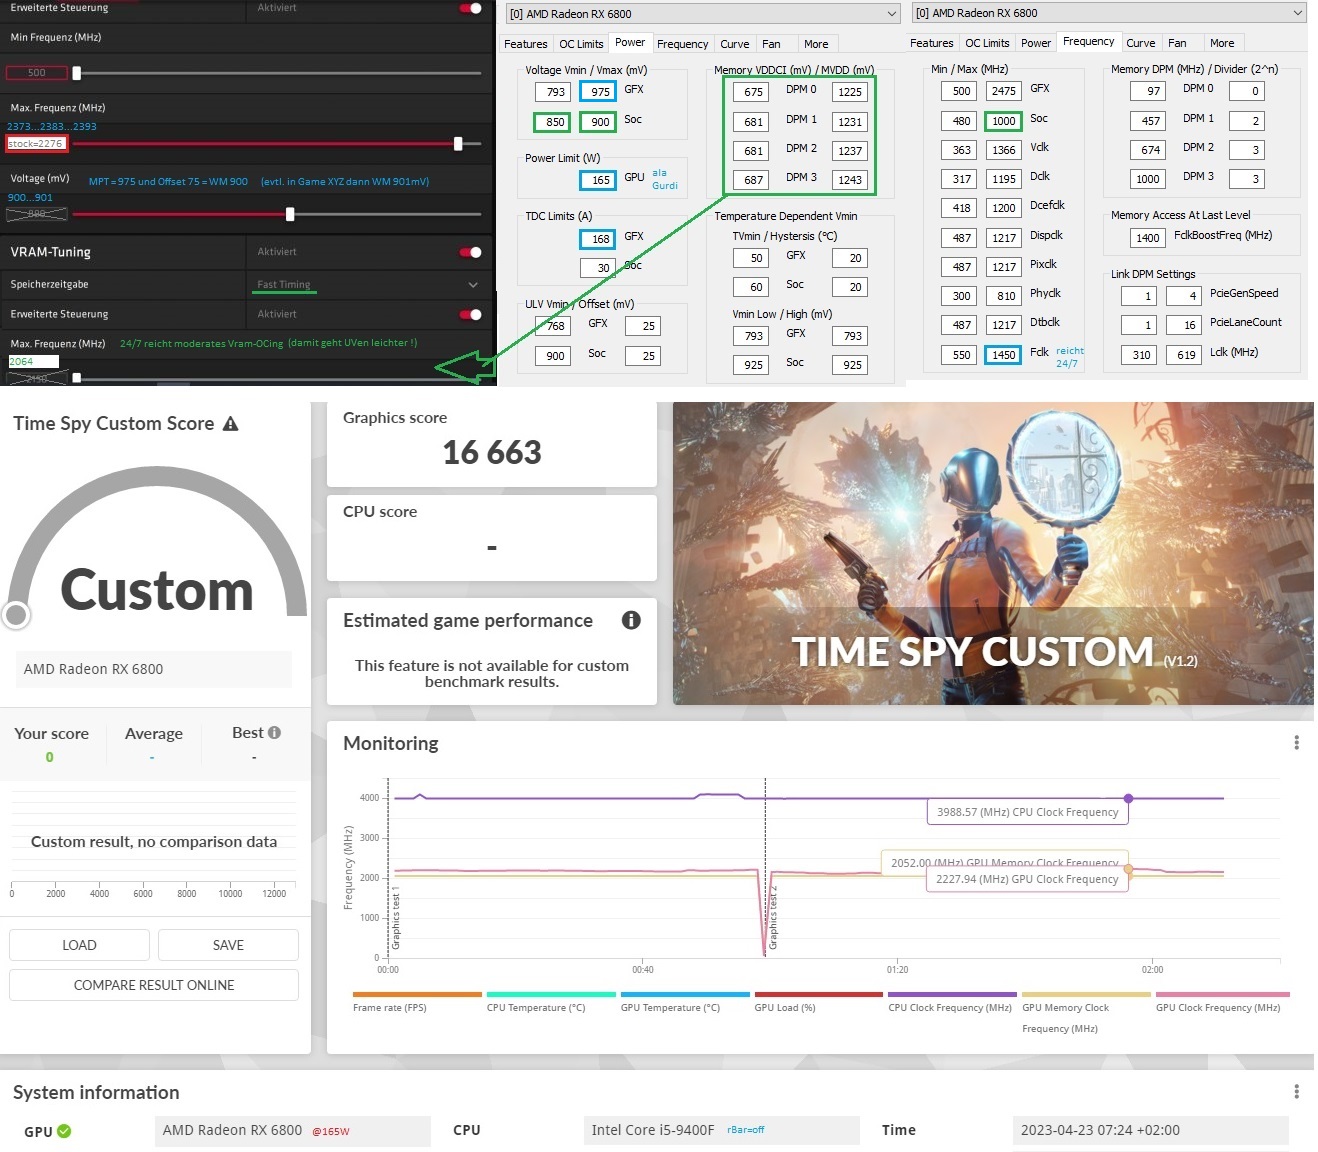Viewport: 1318px width, 1152px height.
Task: Click the Power Limit GPU field 165
Action: point(599,180)
